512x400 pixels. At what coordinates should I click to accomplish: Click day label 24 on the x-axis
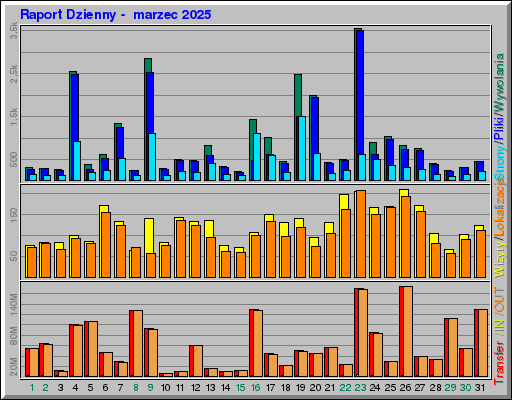pyautogui.click(x=375, y=388)
